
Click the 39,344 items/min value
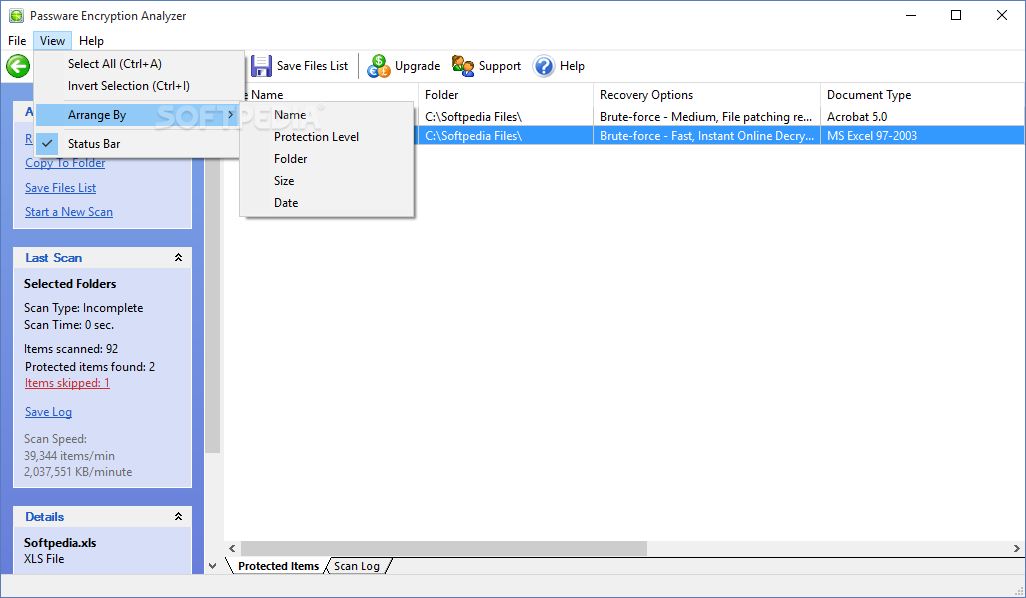pos(69,456)
